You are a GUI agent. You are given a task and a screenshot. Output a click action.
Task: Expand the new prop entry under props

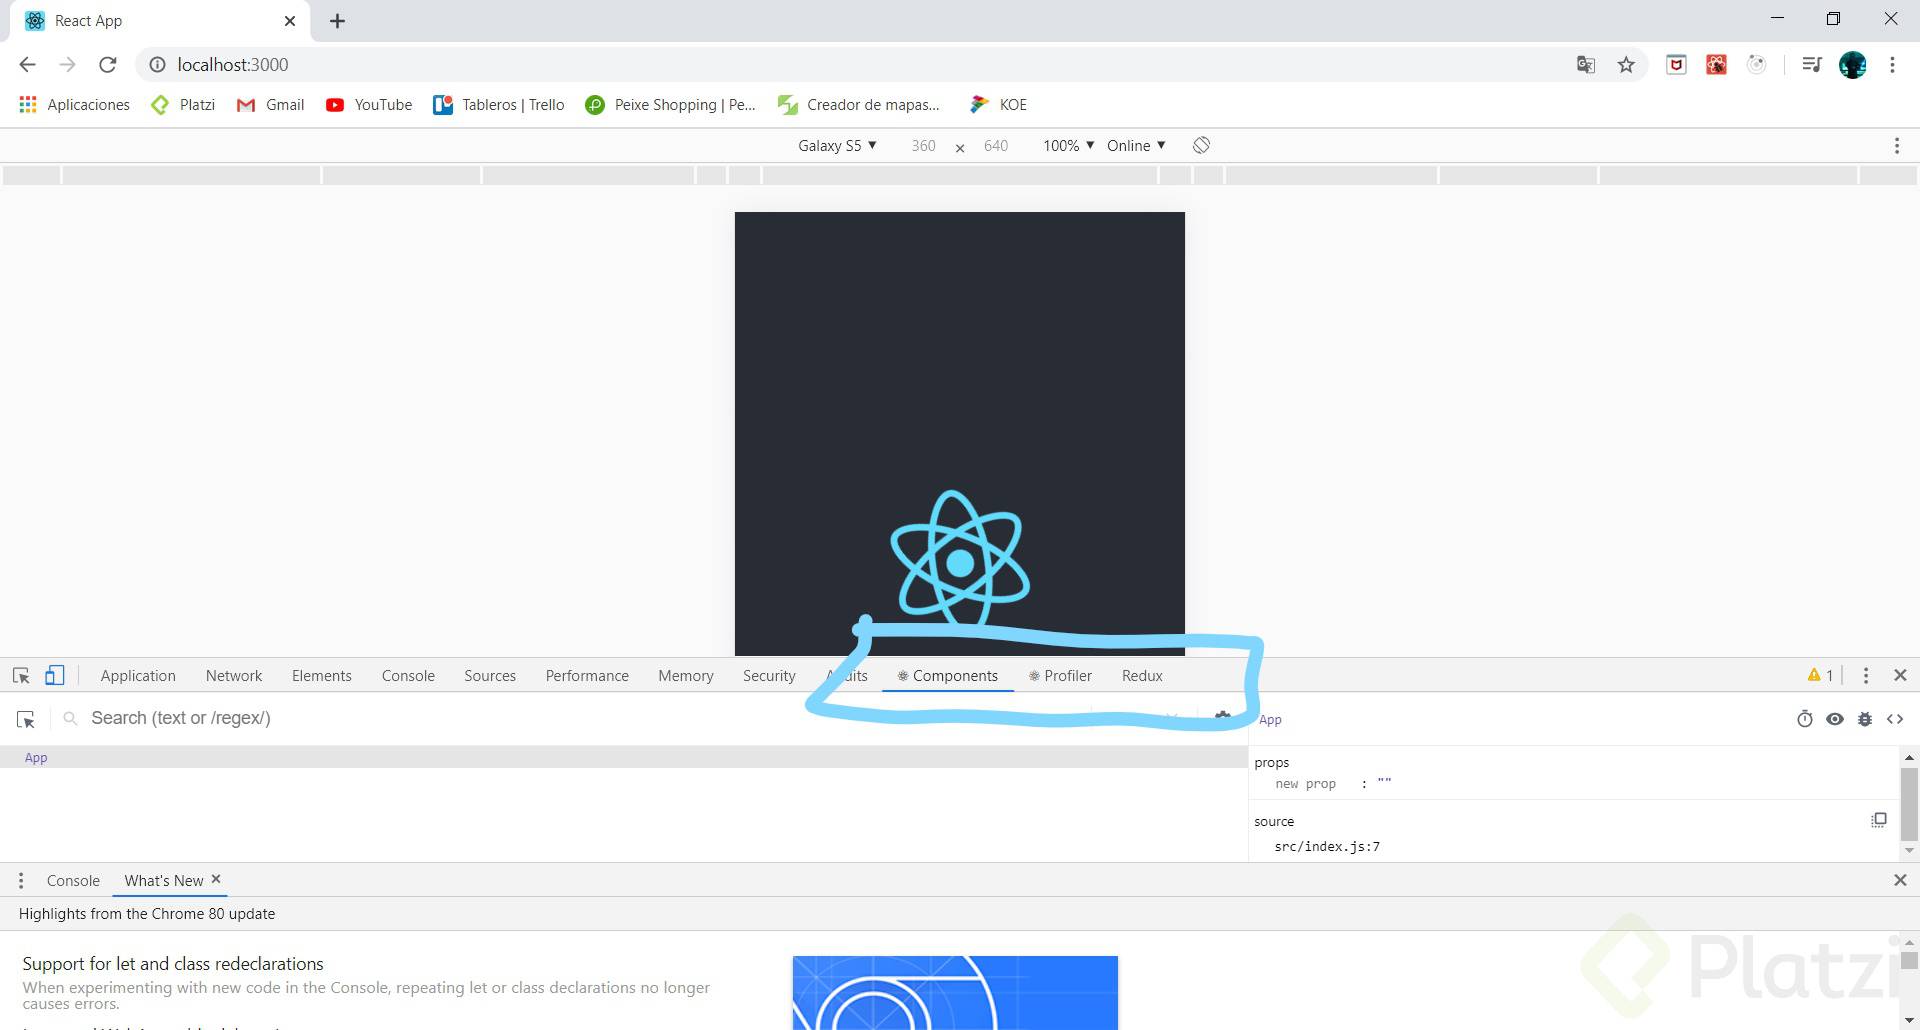(1303, 783)
